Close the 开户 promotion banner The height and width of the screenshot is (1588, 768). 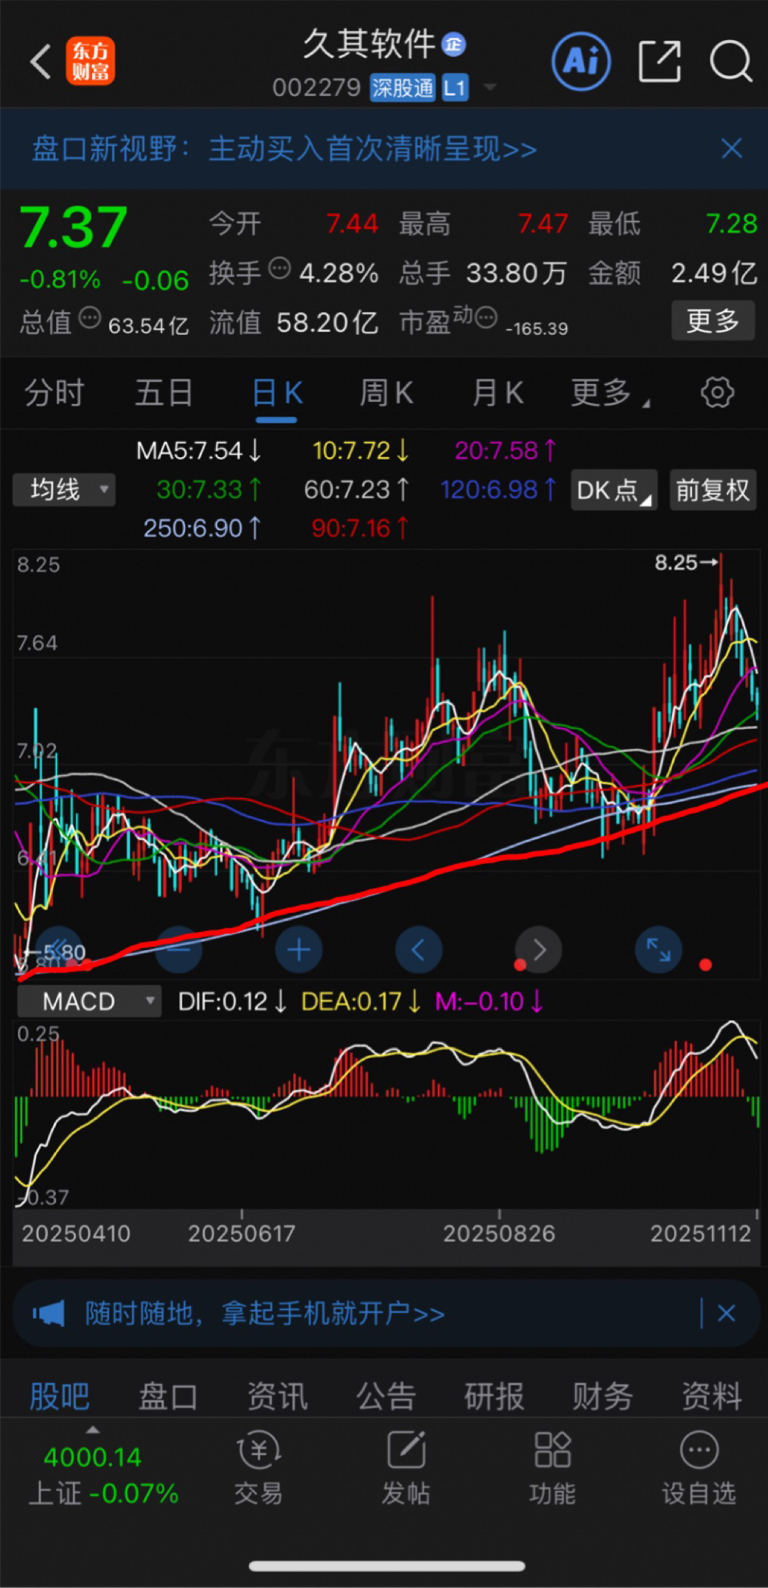(x=727, y=1313)
